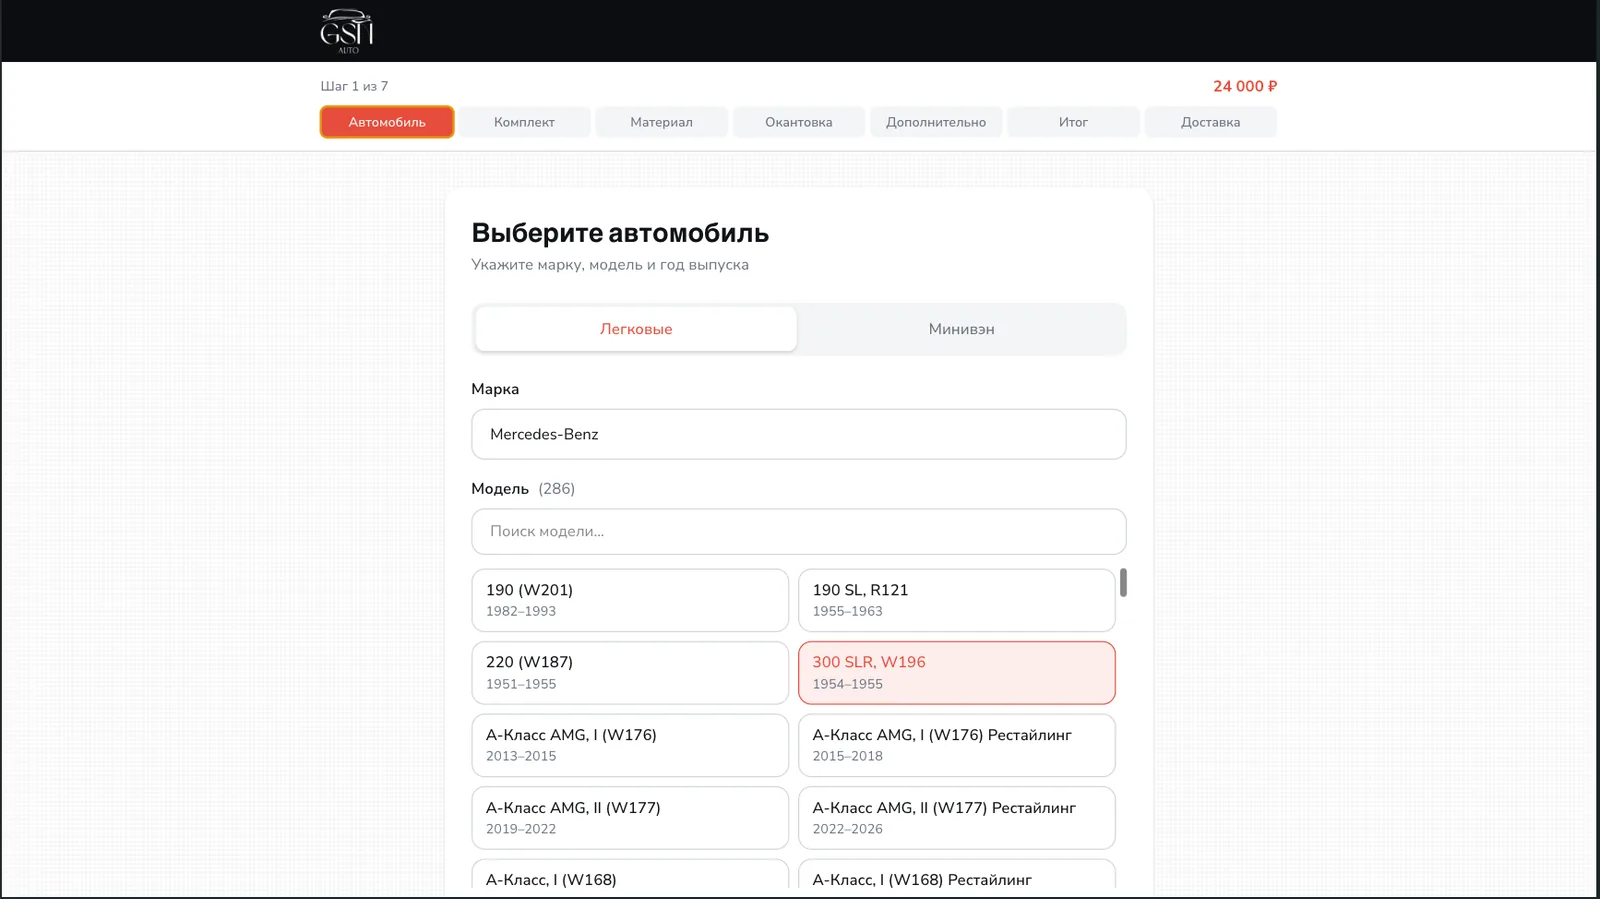Choose the 300 SLR, W196 model
This screenshot has width=1600, height=899.
click(957, 673)
